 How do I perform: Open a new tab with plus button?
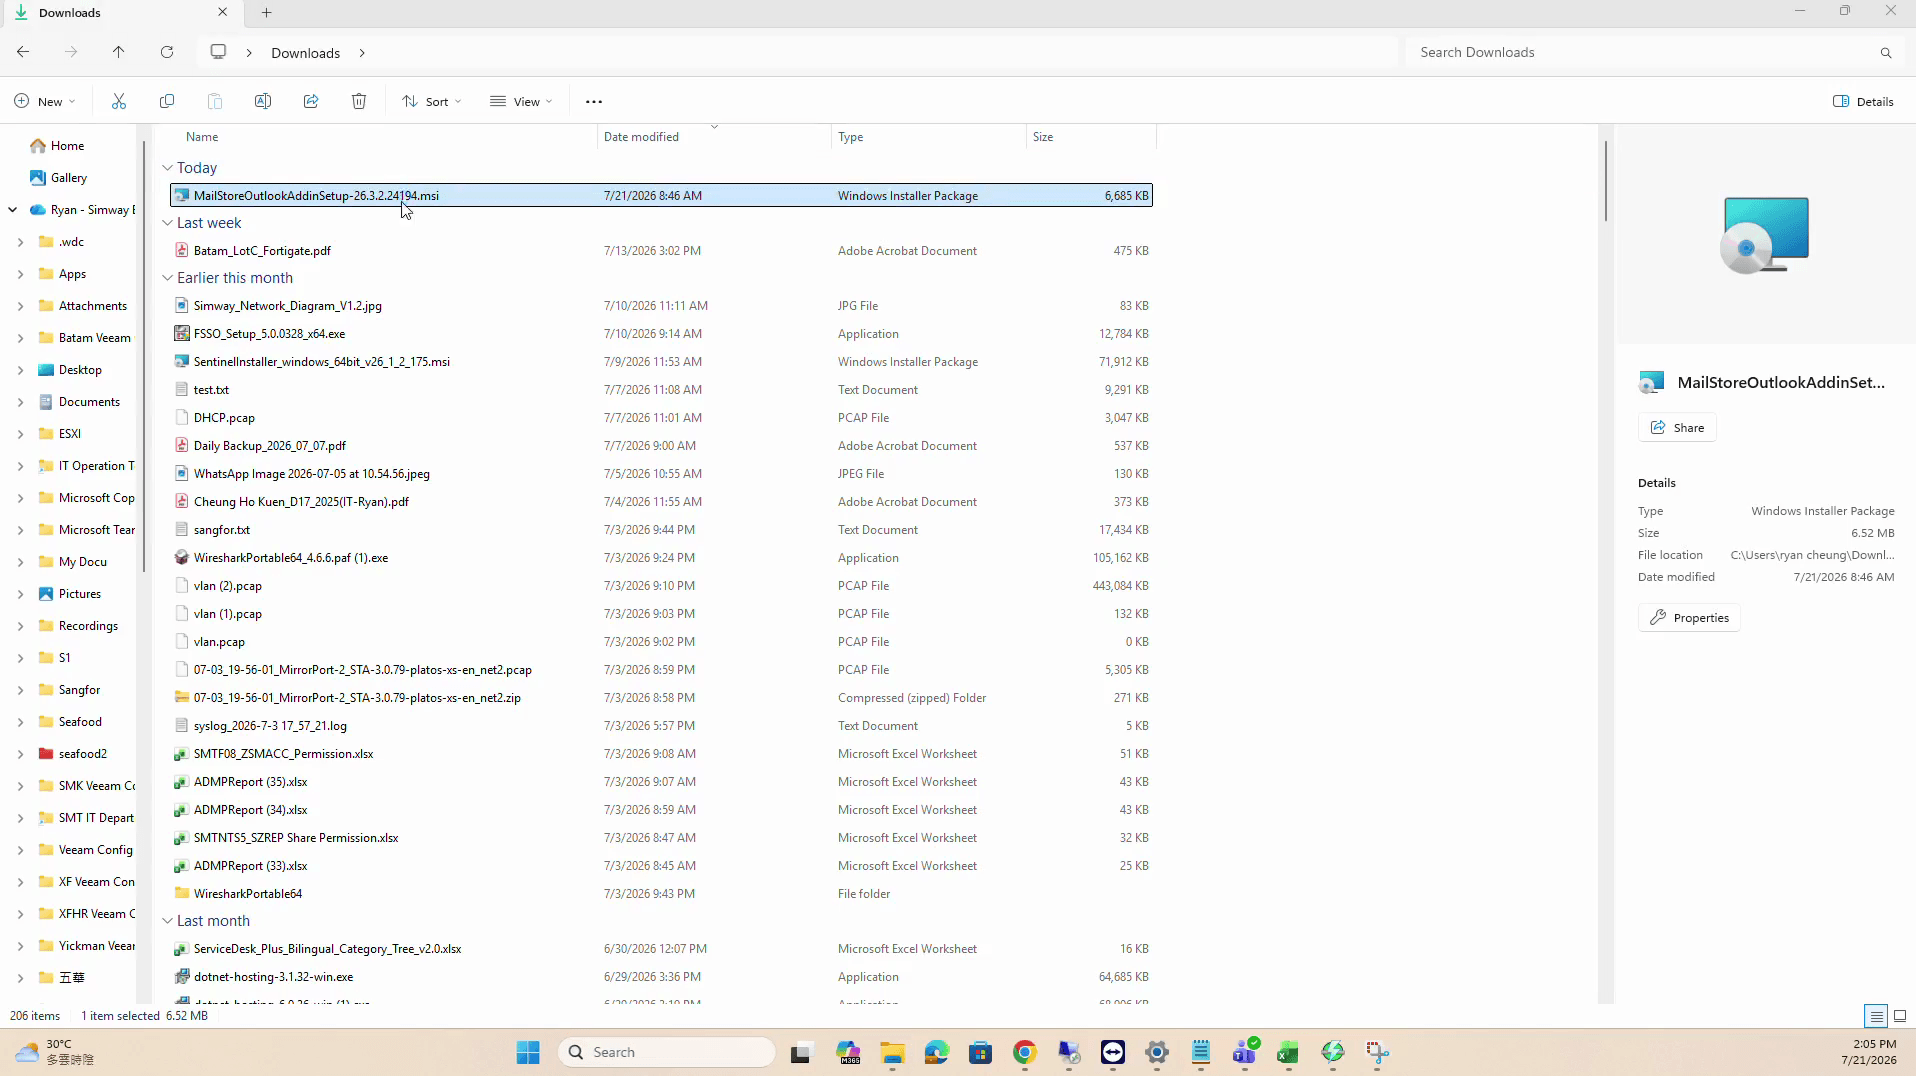pyautogui.click(x=267, y=13)
